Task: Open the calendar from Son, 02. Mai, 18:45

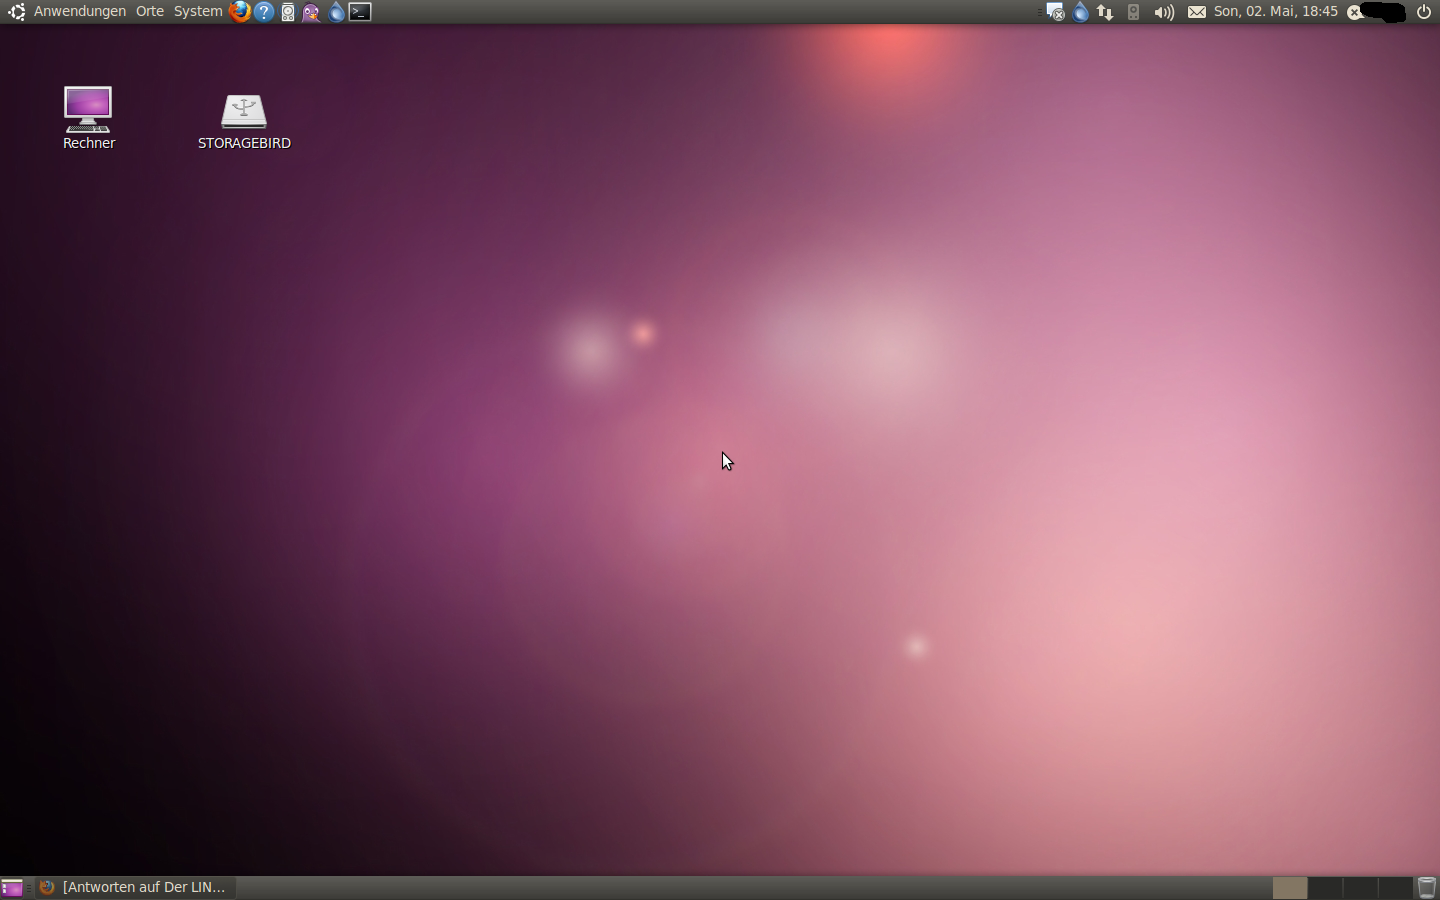Action: tap(1276, 12)
